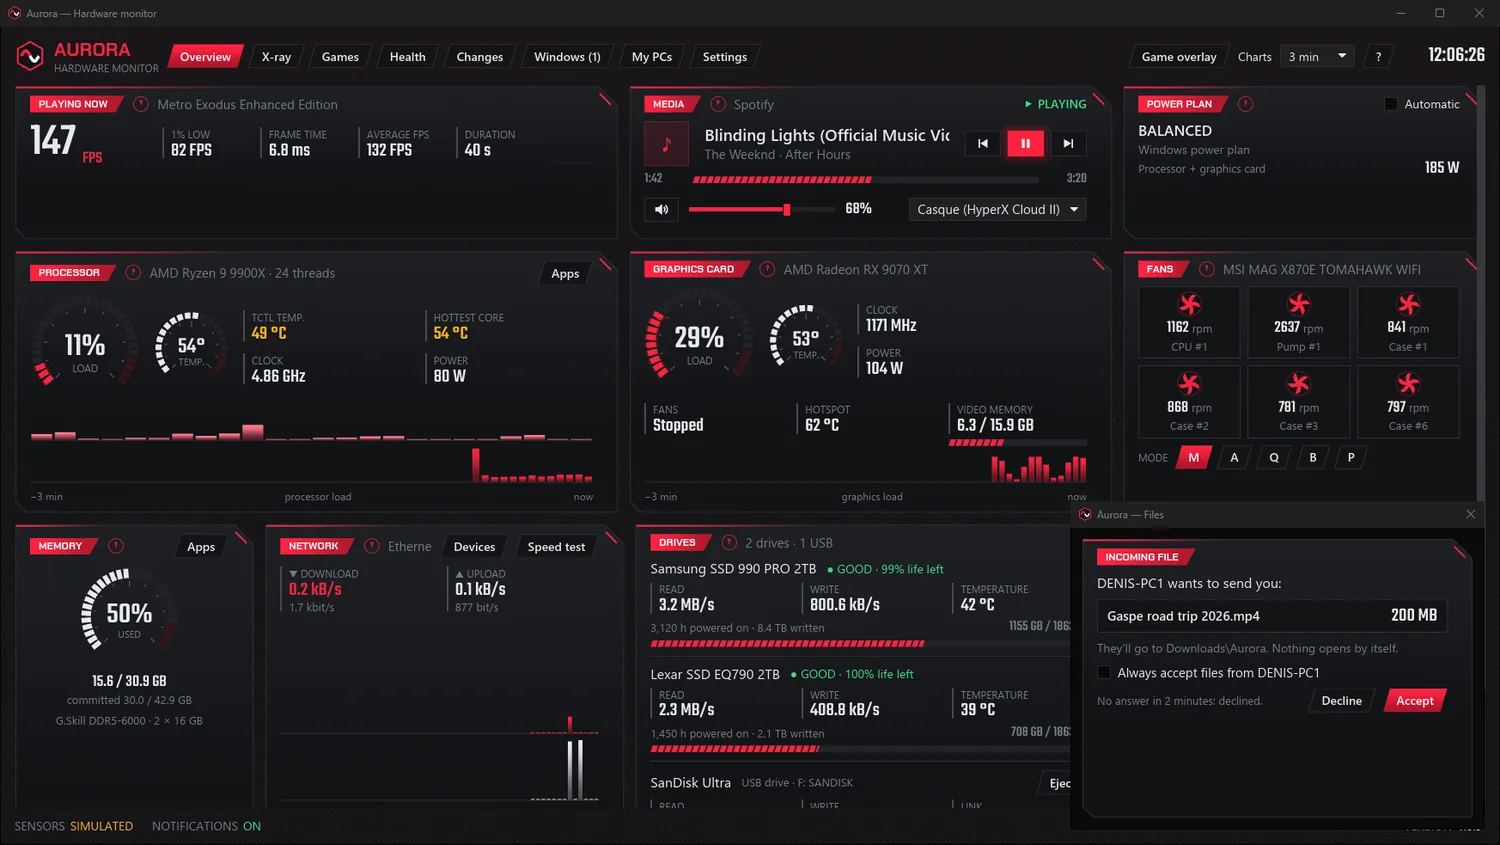Open the Settings tab
Screen dimensions: 1500x845
point(725,57)
